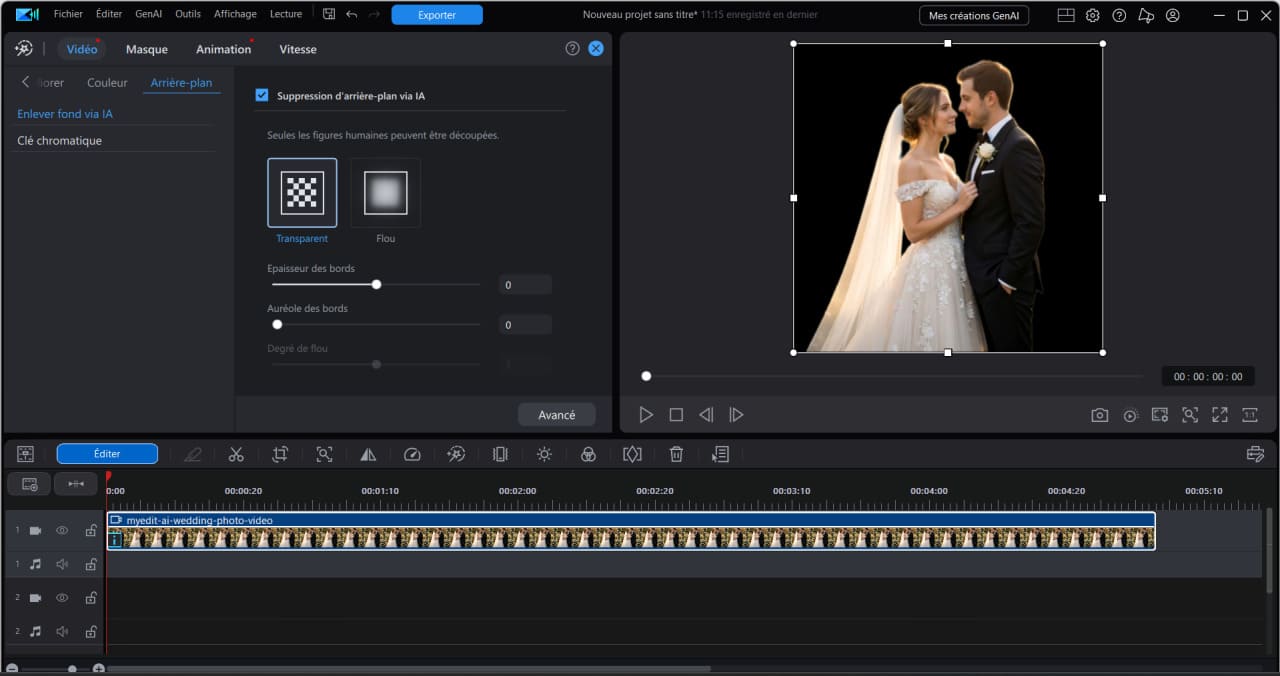Screen dimensions: 1280x676
Task: Take a snapshot with the camera icon
Action: pos(1100,415)
